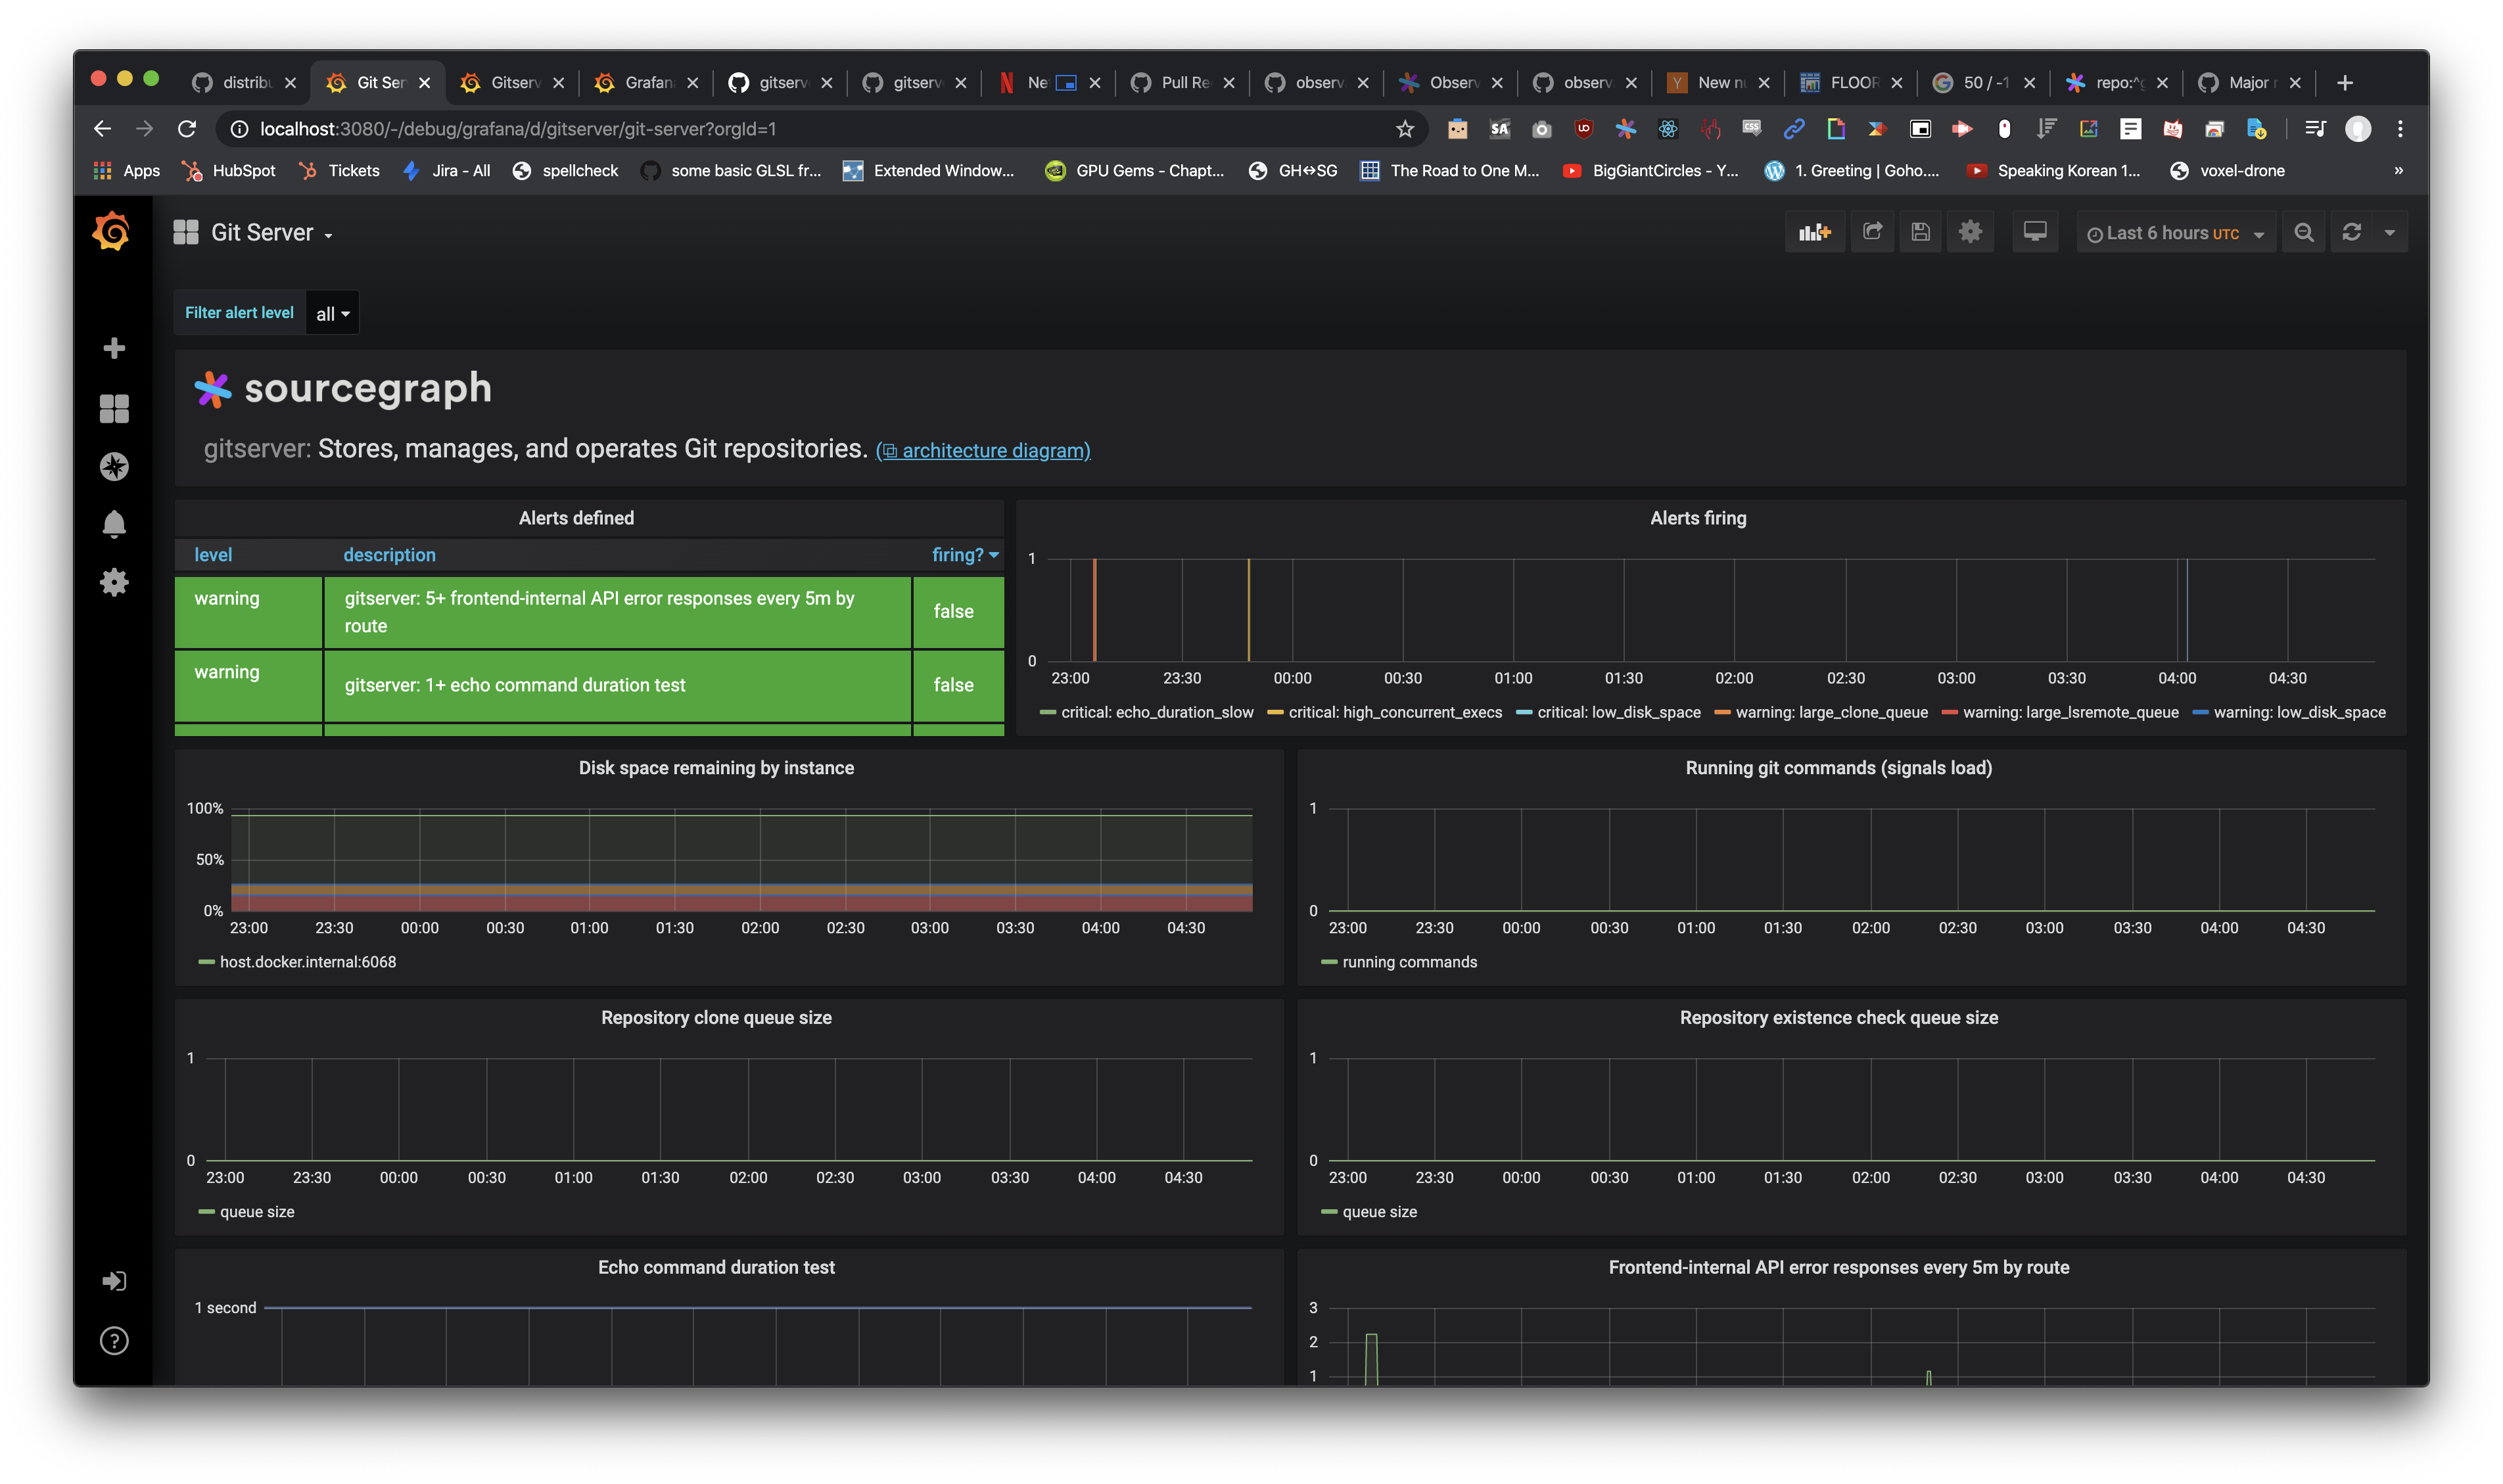The height and width of the screenshot is (1484, 2503).
Task: Open Dashboard settings gear in toolbar
Action: [1970, 232]
